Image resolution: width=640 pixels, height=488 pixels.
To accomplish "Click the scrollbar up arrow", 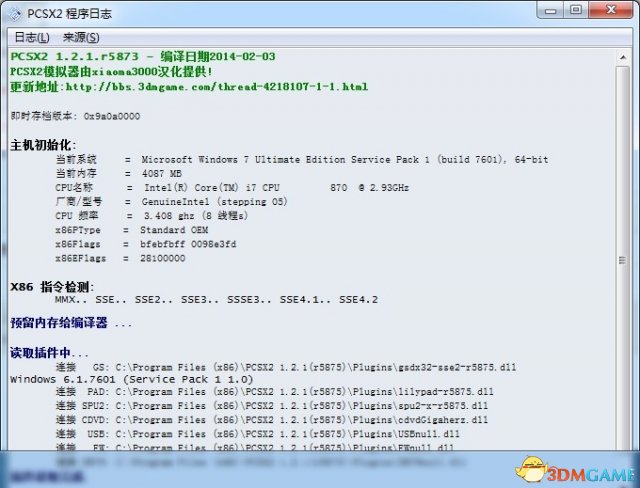I will pyautogui.click(x=623, y=57).
